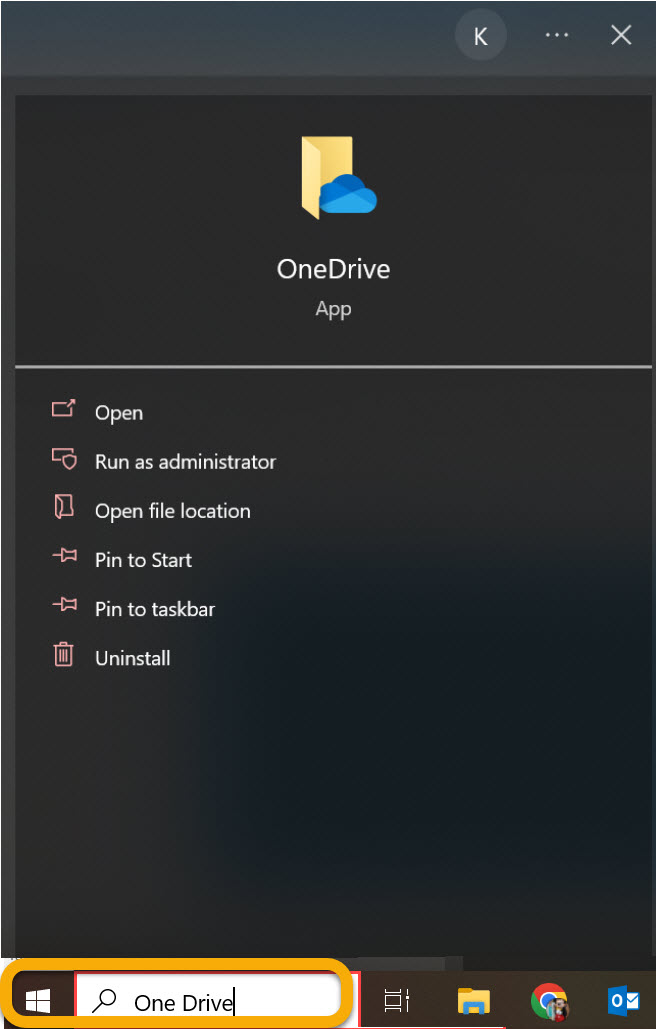Choose Pin to taskbar option
This screenshot has height=1029, width=656.
154,609
